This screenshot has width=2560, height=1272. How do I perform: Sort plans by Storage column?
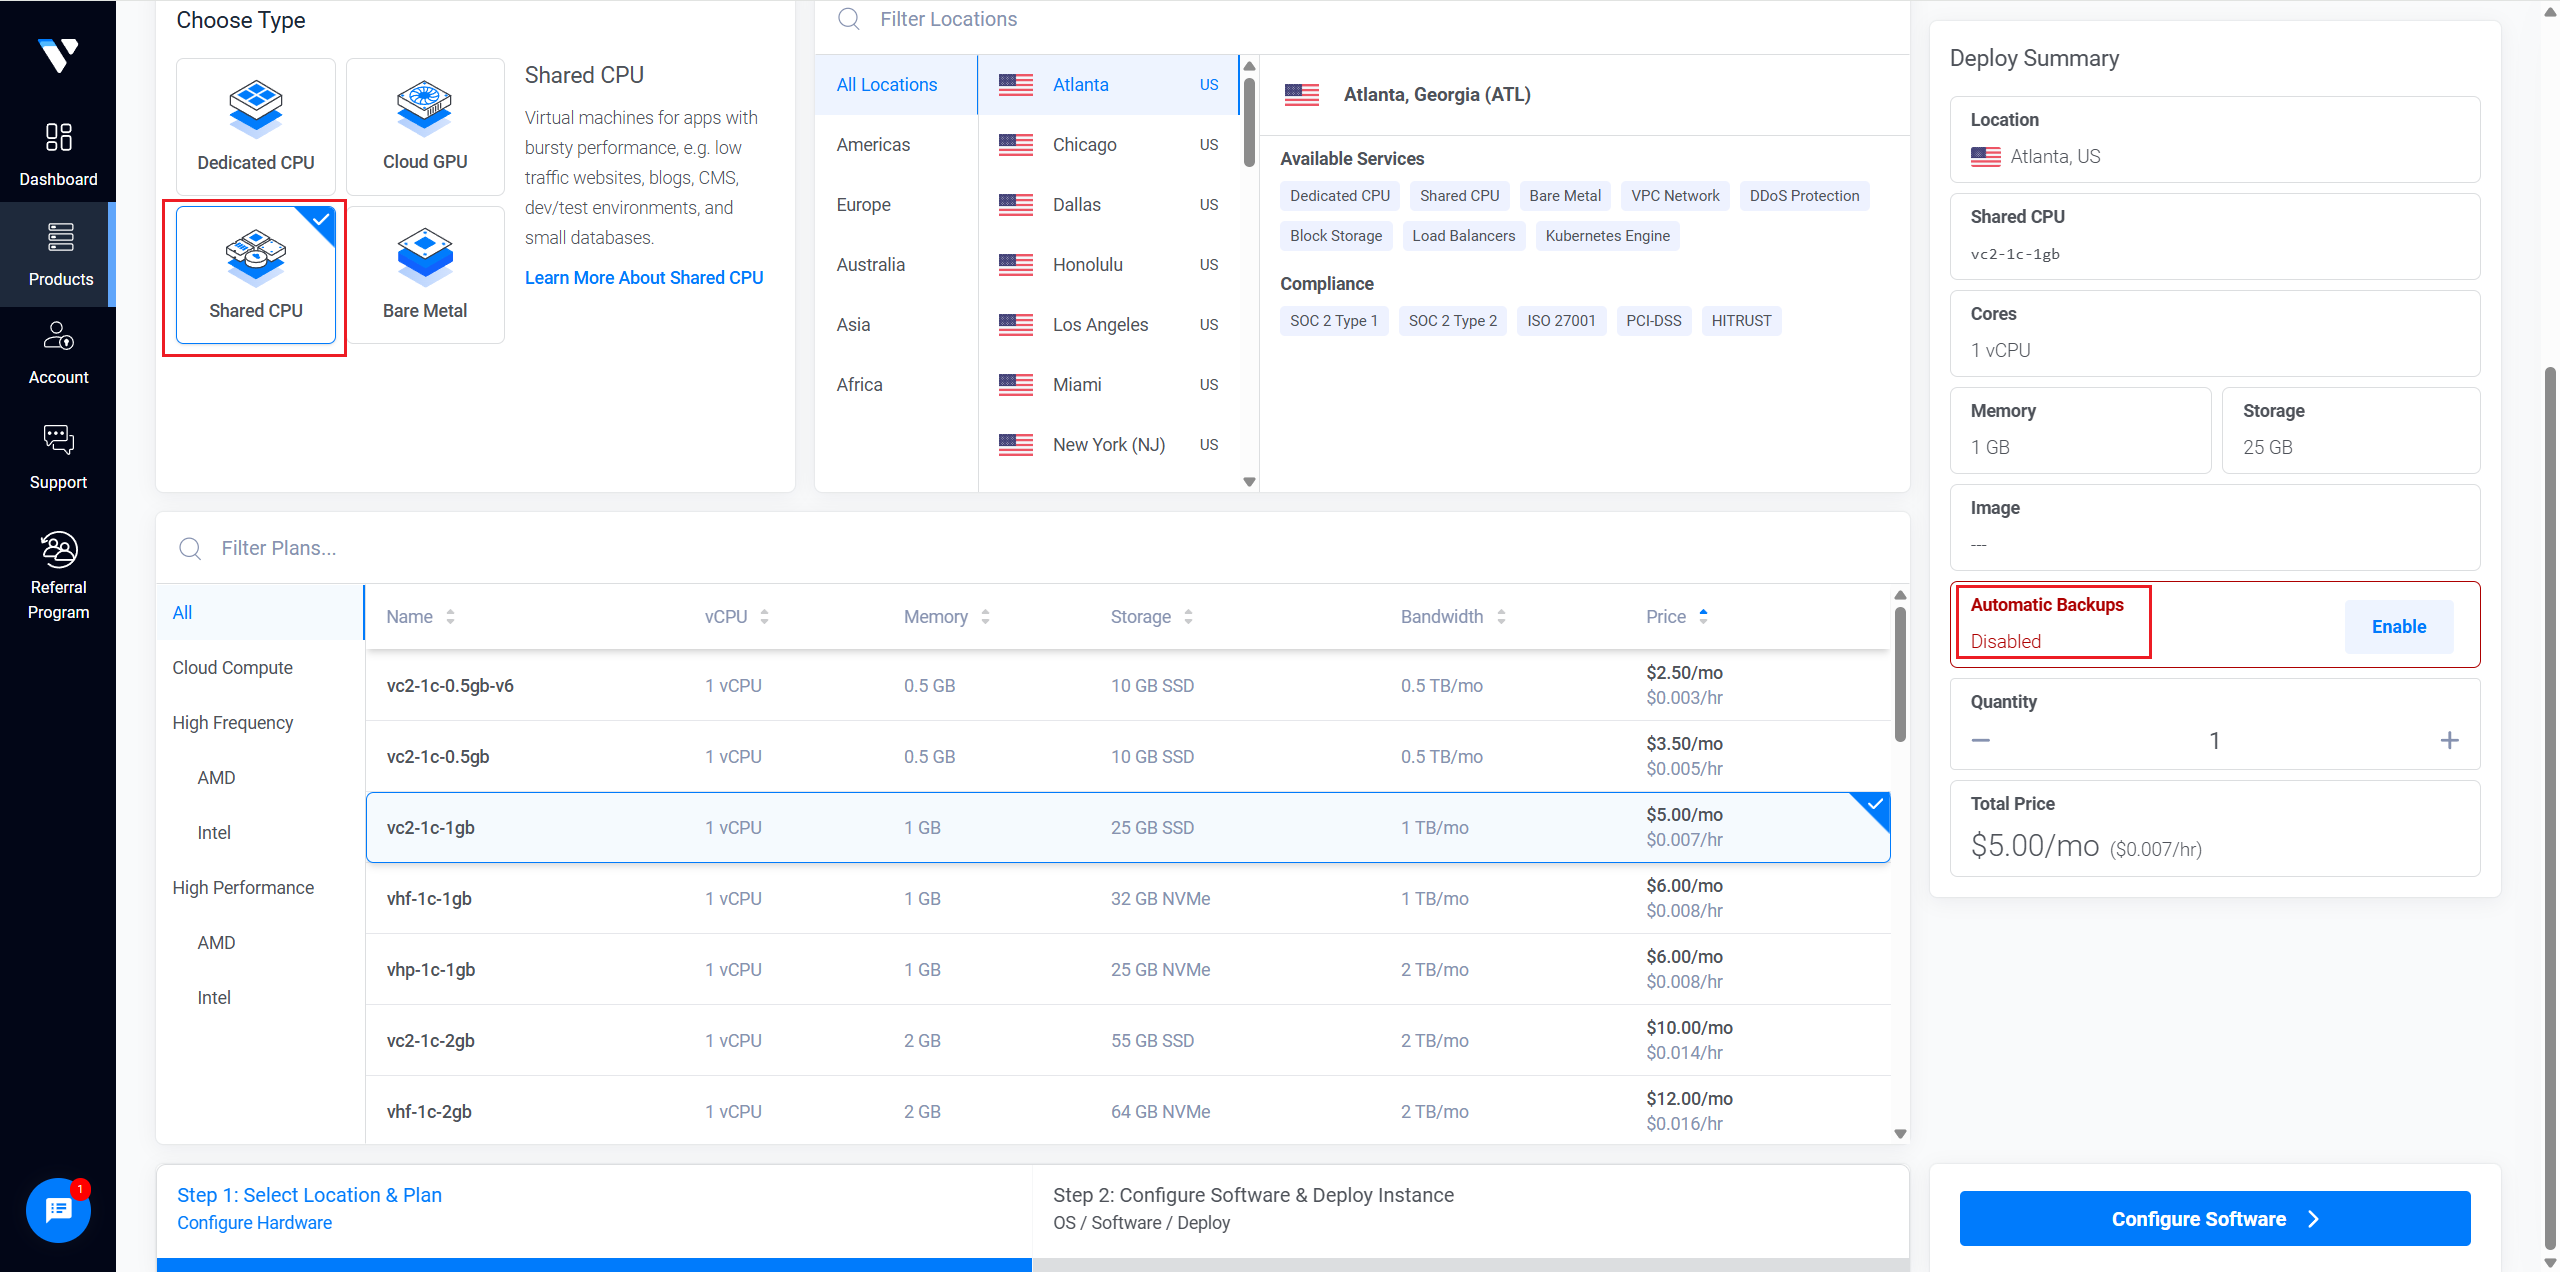click(x=1152, y=617)
